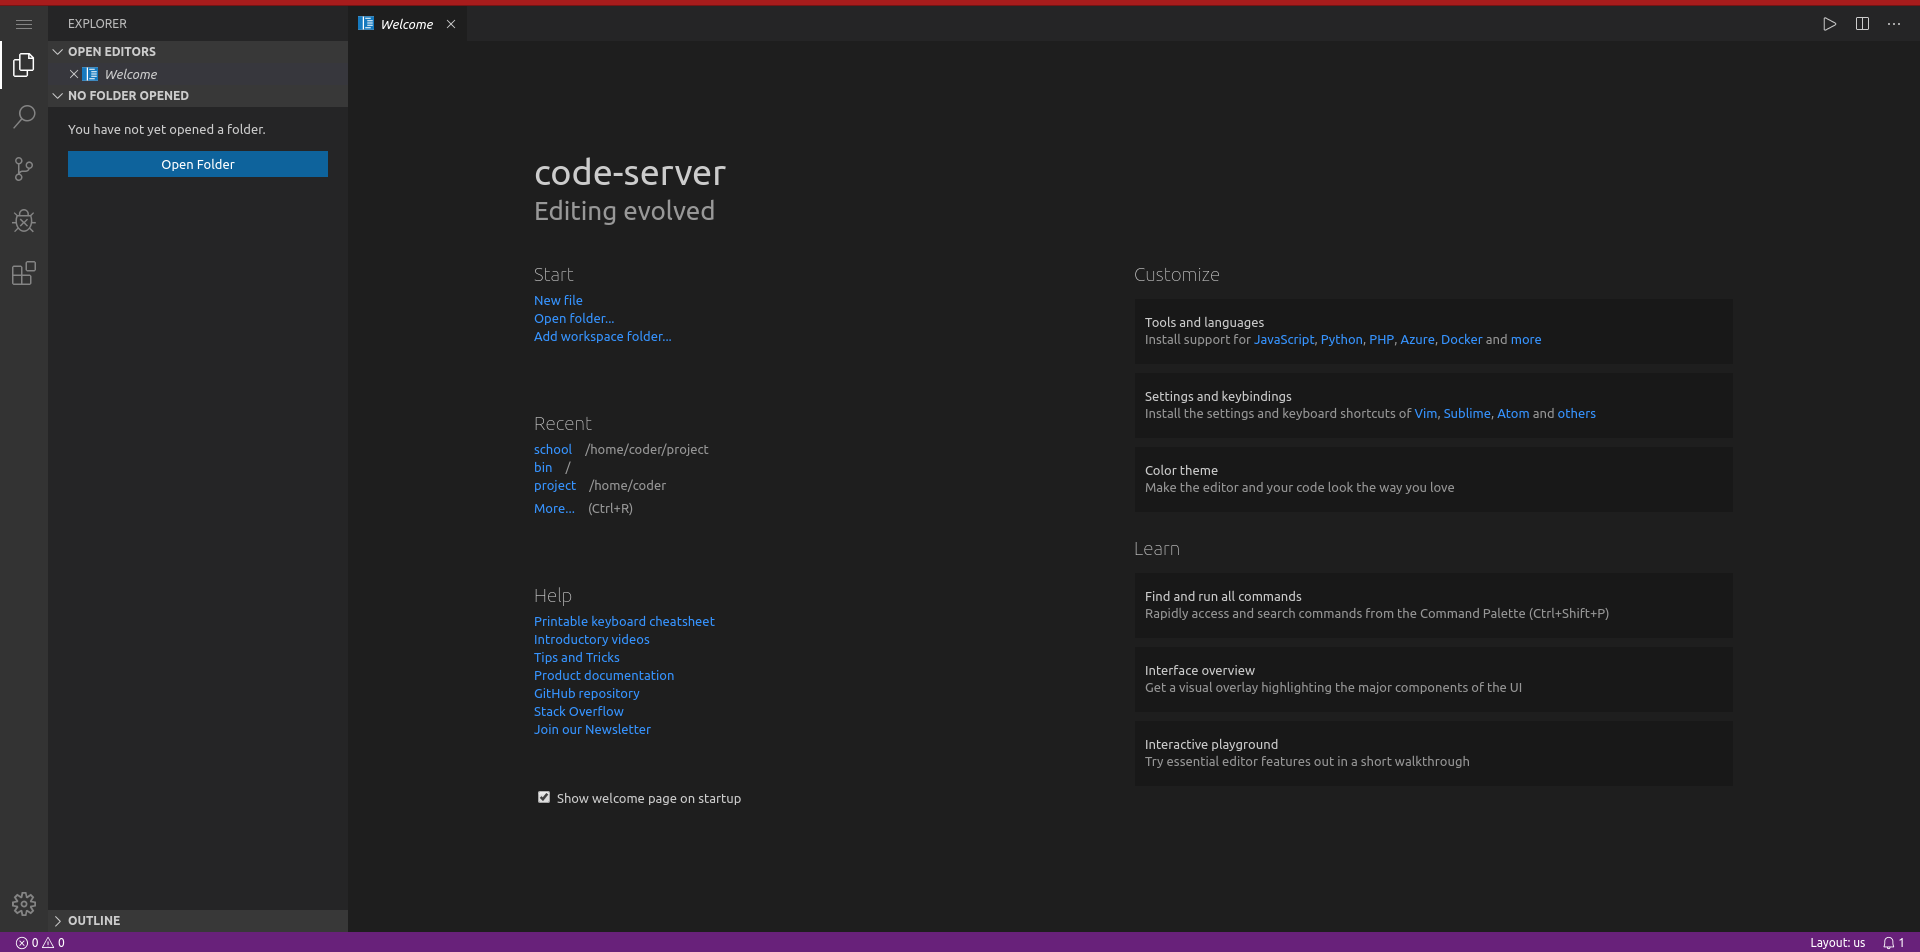
Task: Click Add workspace folder... link
Action: pyautogui.click(x=603, y=336)
